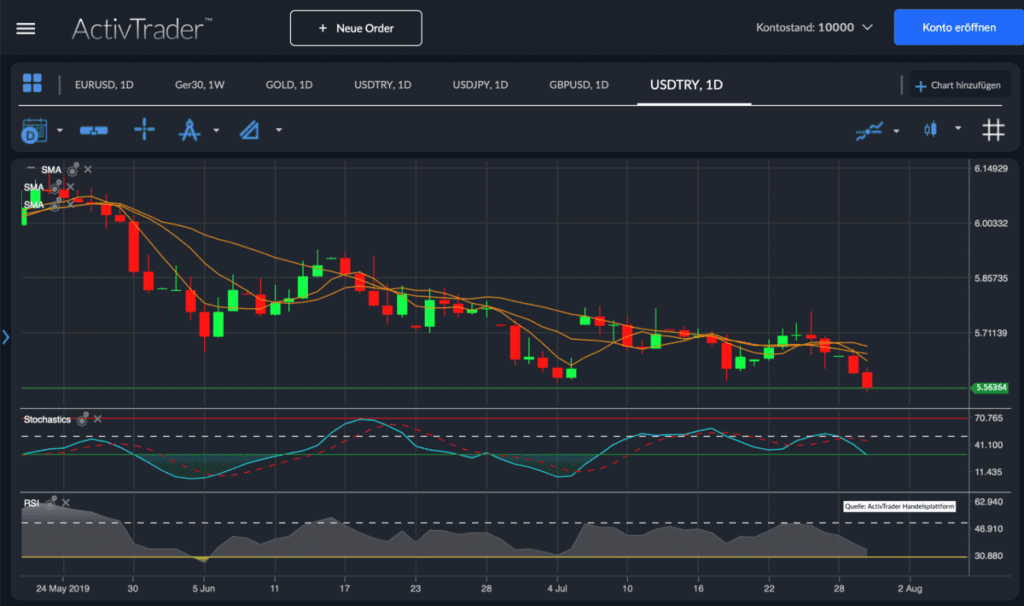This screenshot has width=1024, height=606.
Task: Click the 2 Aug date label
Action: (910, 588)
